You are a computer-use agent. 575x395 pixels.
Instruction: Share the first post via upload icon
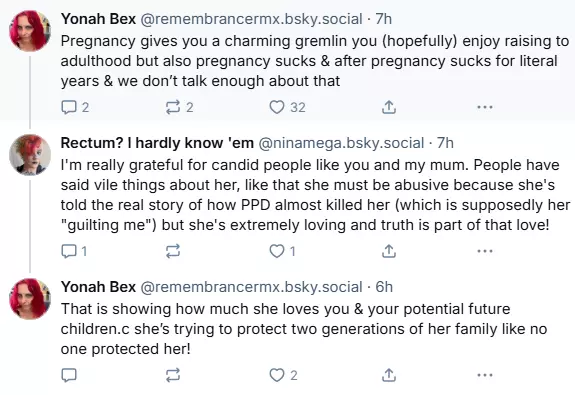click(x=389, y=107)
